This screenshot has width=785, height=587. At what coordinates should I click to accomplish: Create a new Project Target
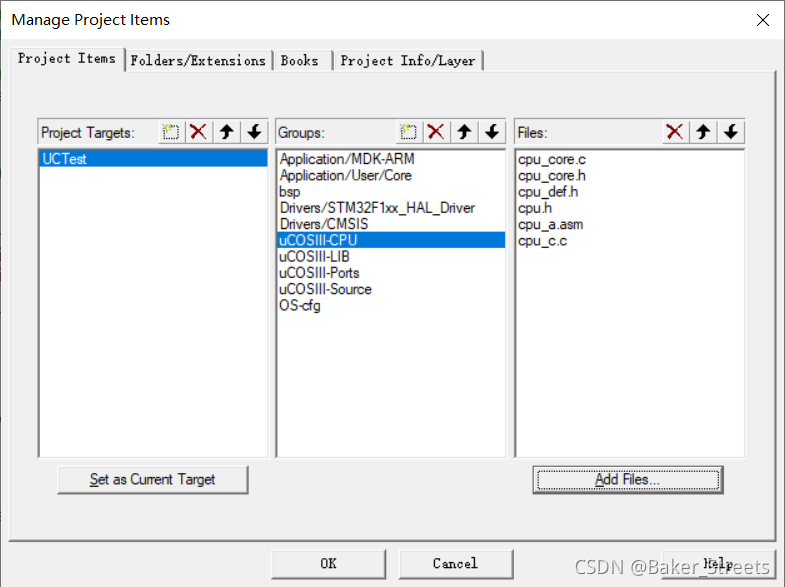pyautogui.click(x=171, y=132)
